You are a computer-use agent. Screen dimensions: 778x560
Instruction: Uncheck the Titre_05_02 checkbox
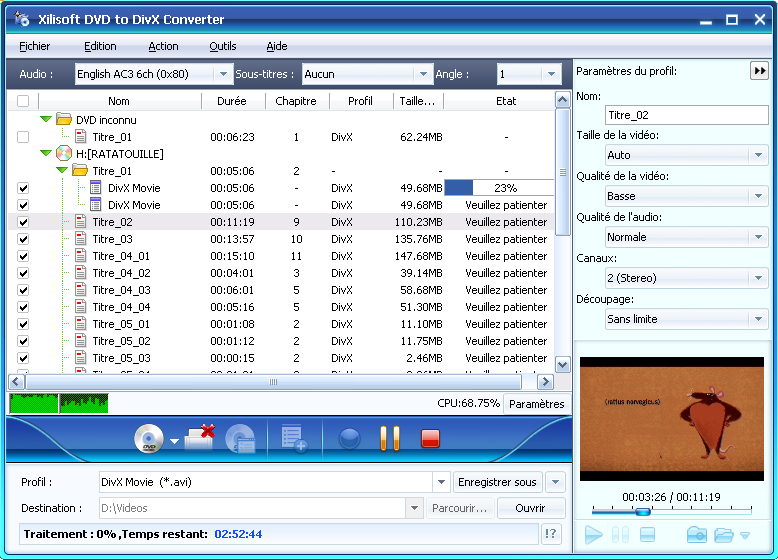coord(23,341)
